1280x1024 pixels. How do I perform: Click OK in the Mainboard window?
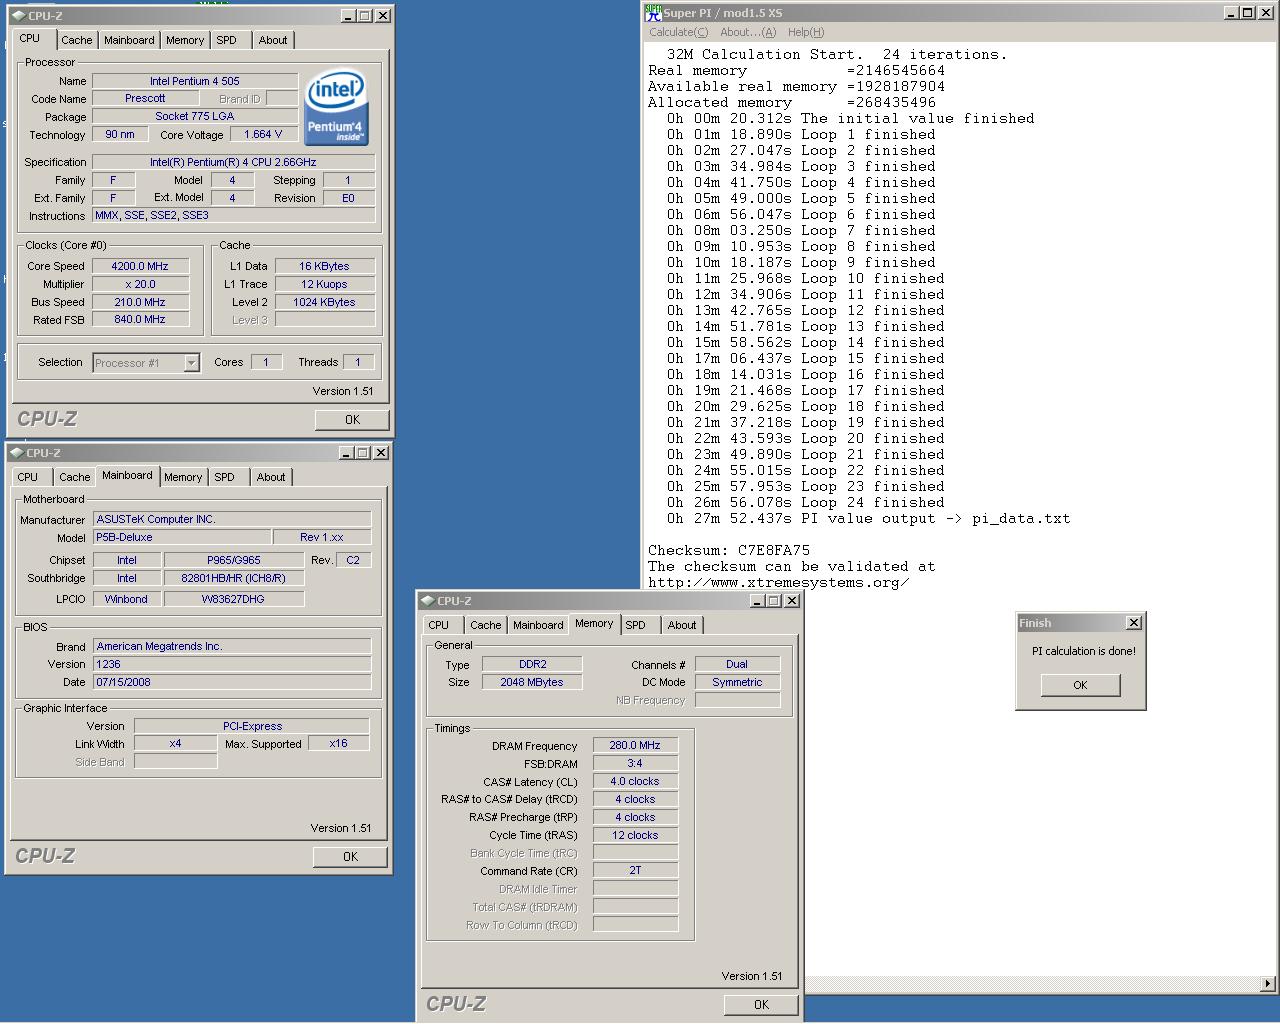click(350, 857)
